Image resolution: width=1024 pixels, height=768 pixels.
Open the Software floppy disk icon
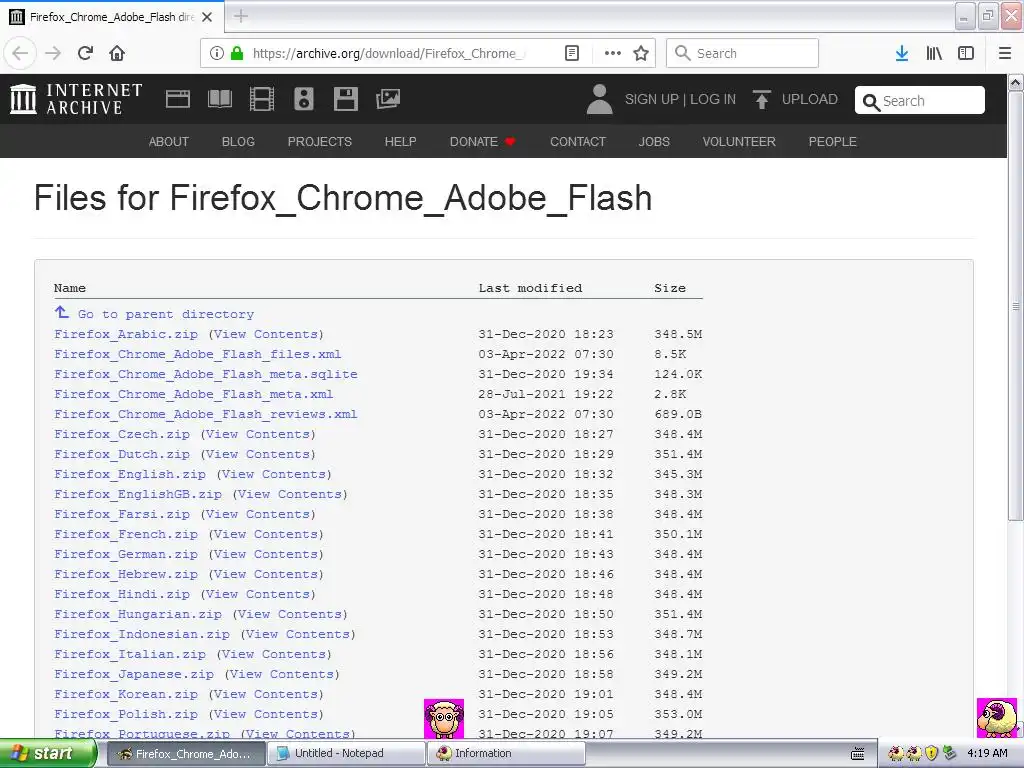point(345,99)
